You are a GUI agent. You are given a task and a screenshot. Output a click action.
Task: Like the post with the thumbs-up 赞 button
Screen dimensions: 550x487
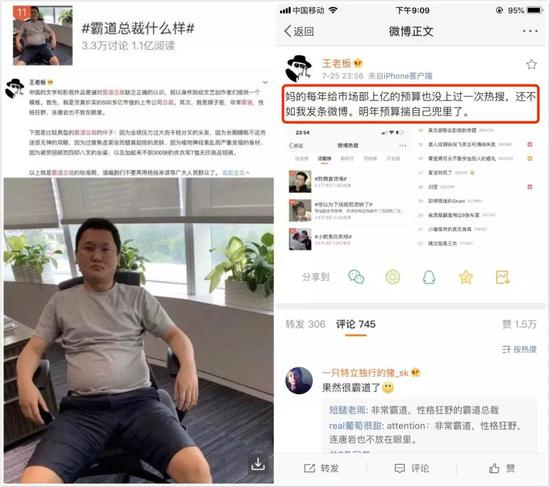click(x=502, y=468)
